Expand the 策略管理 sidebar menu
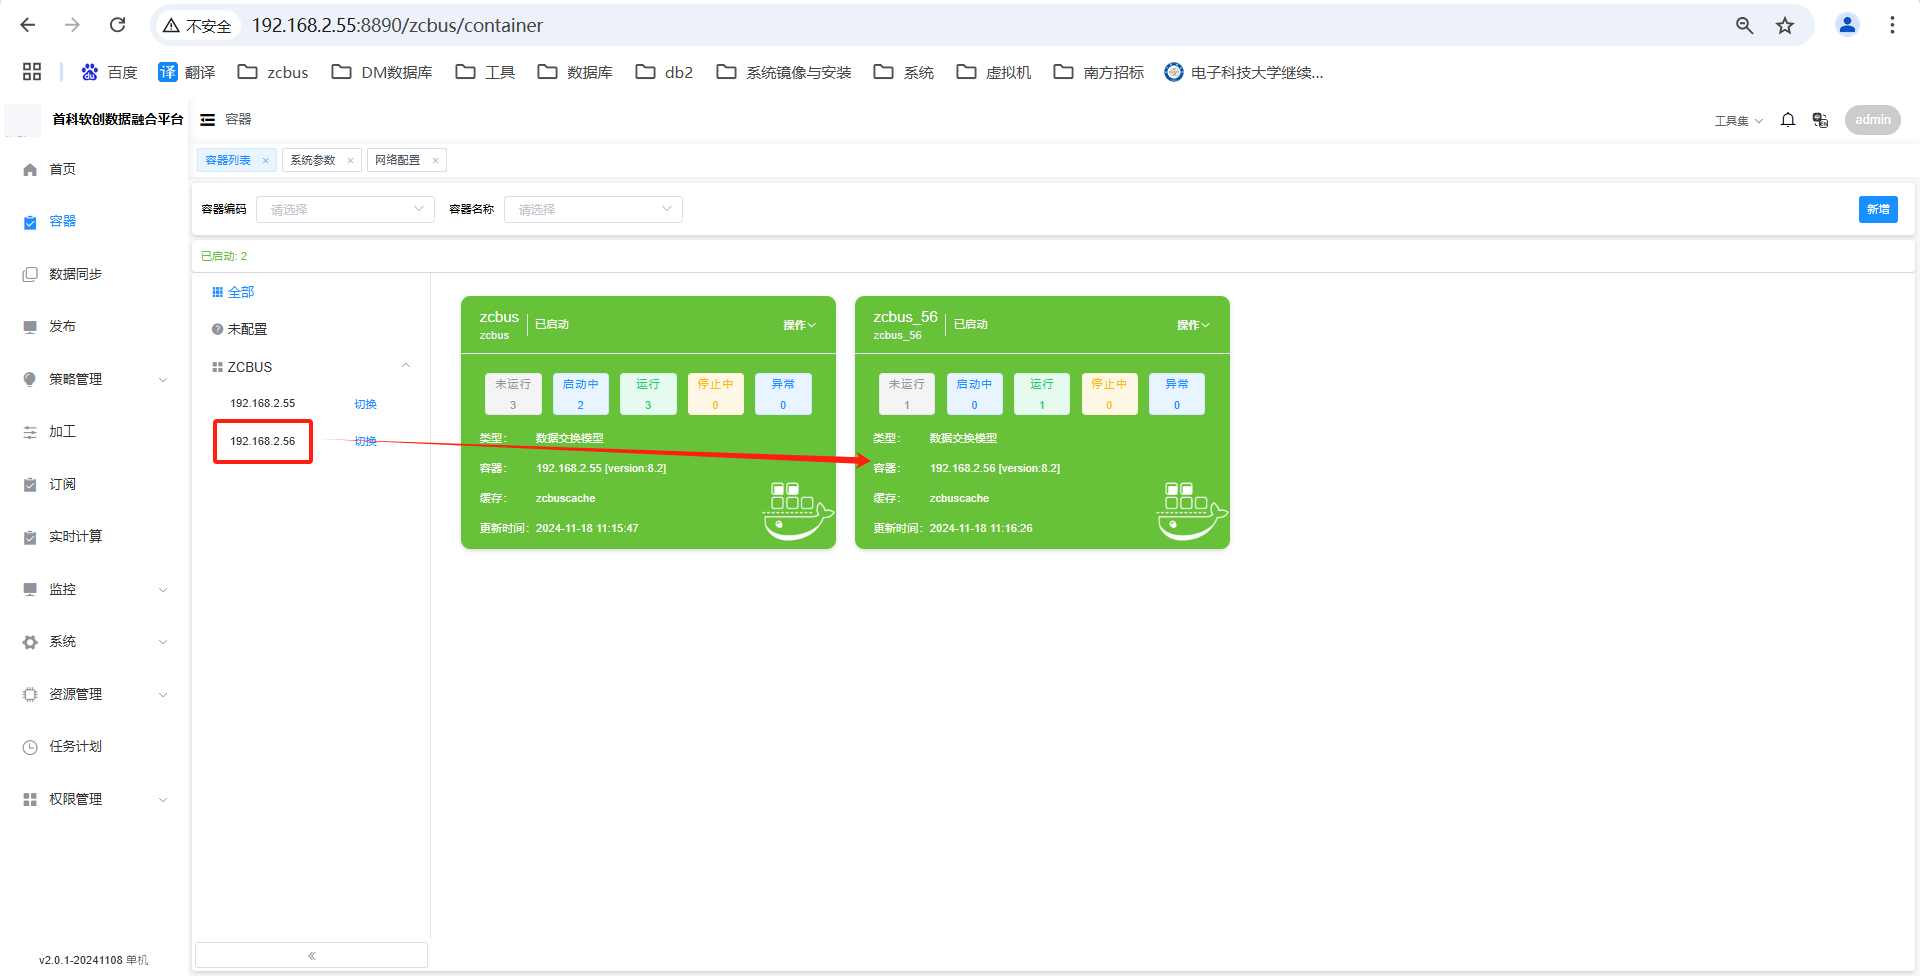 (x=95, y=379)
